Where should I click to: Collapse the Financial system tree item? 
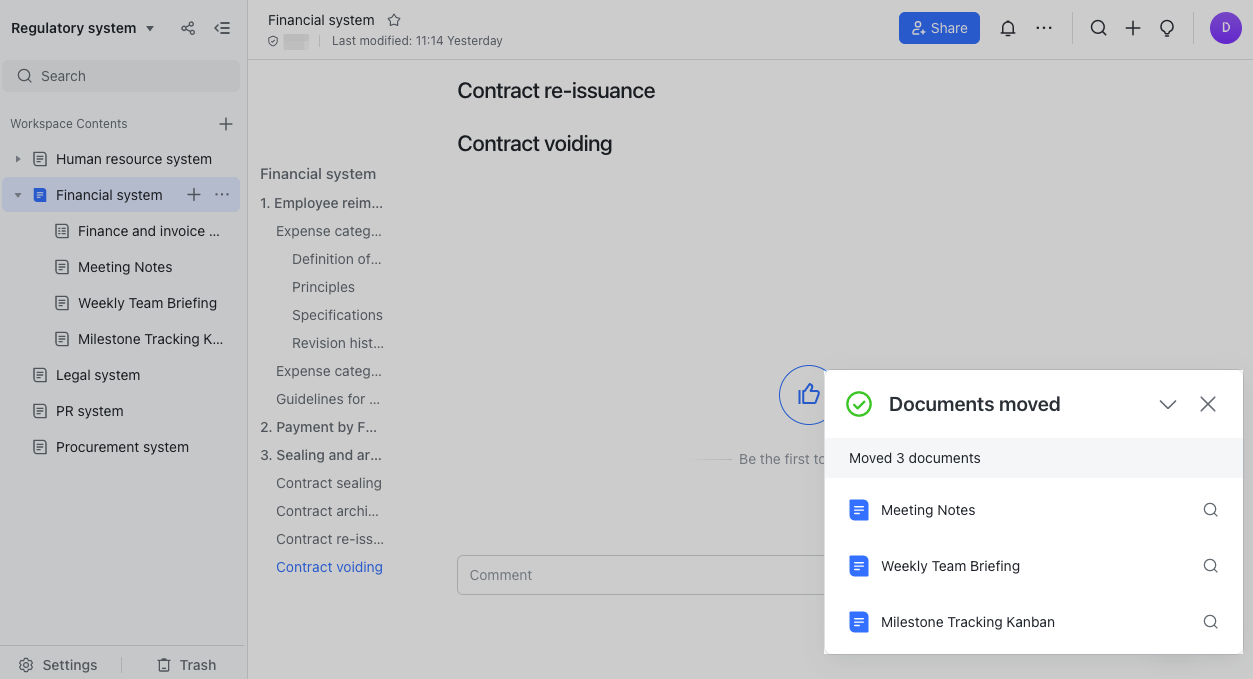tap(18, 195)
